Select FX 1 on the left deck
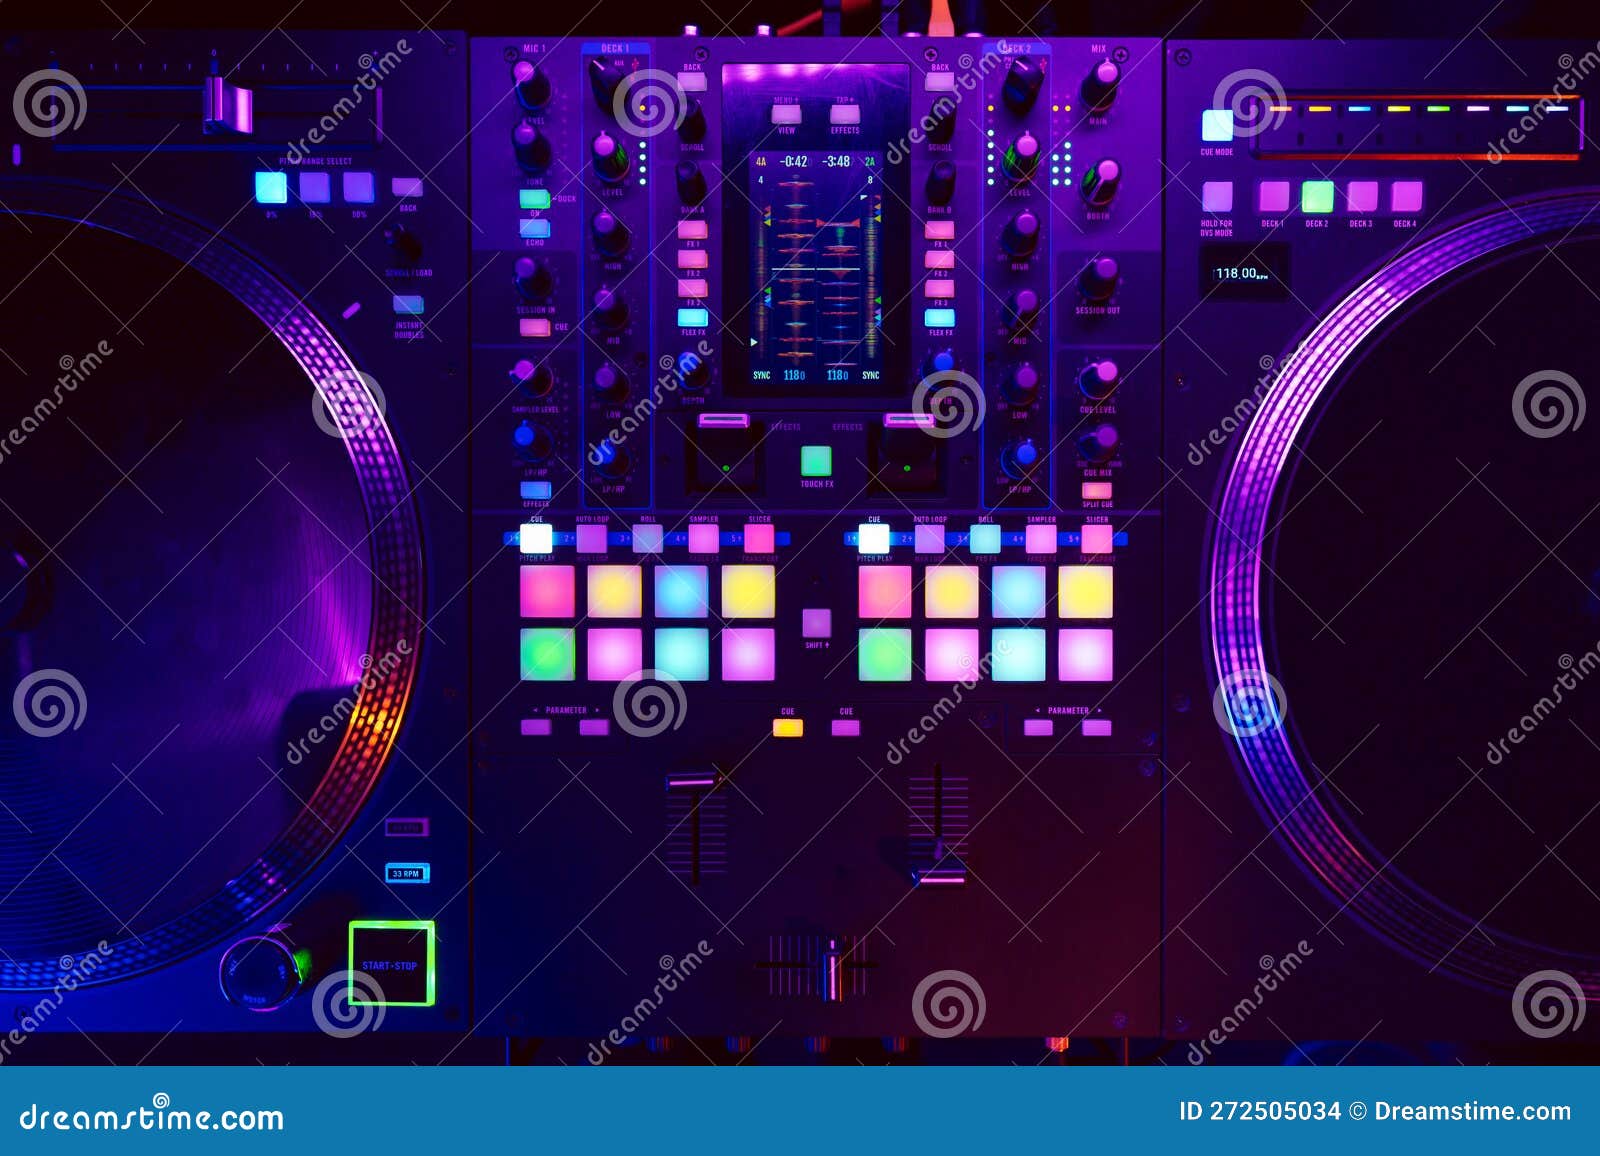Screen dimensions: 1600x1156 pyautogui.click(x=692, y=230)
